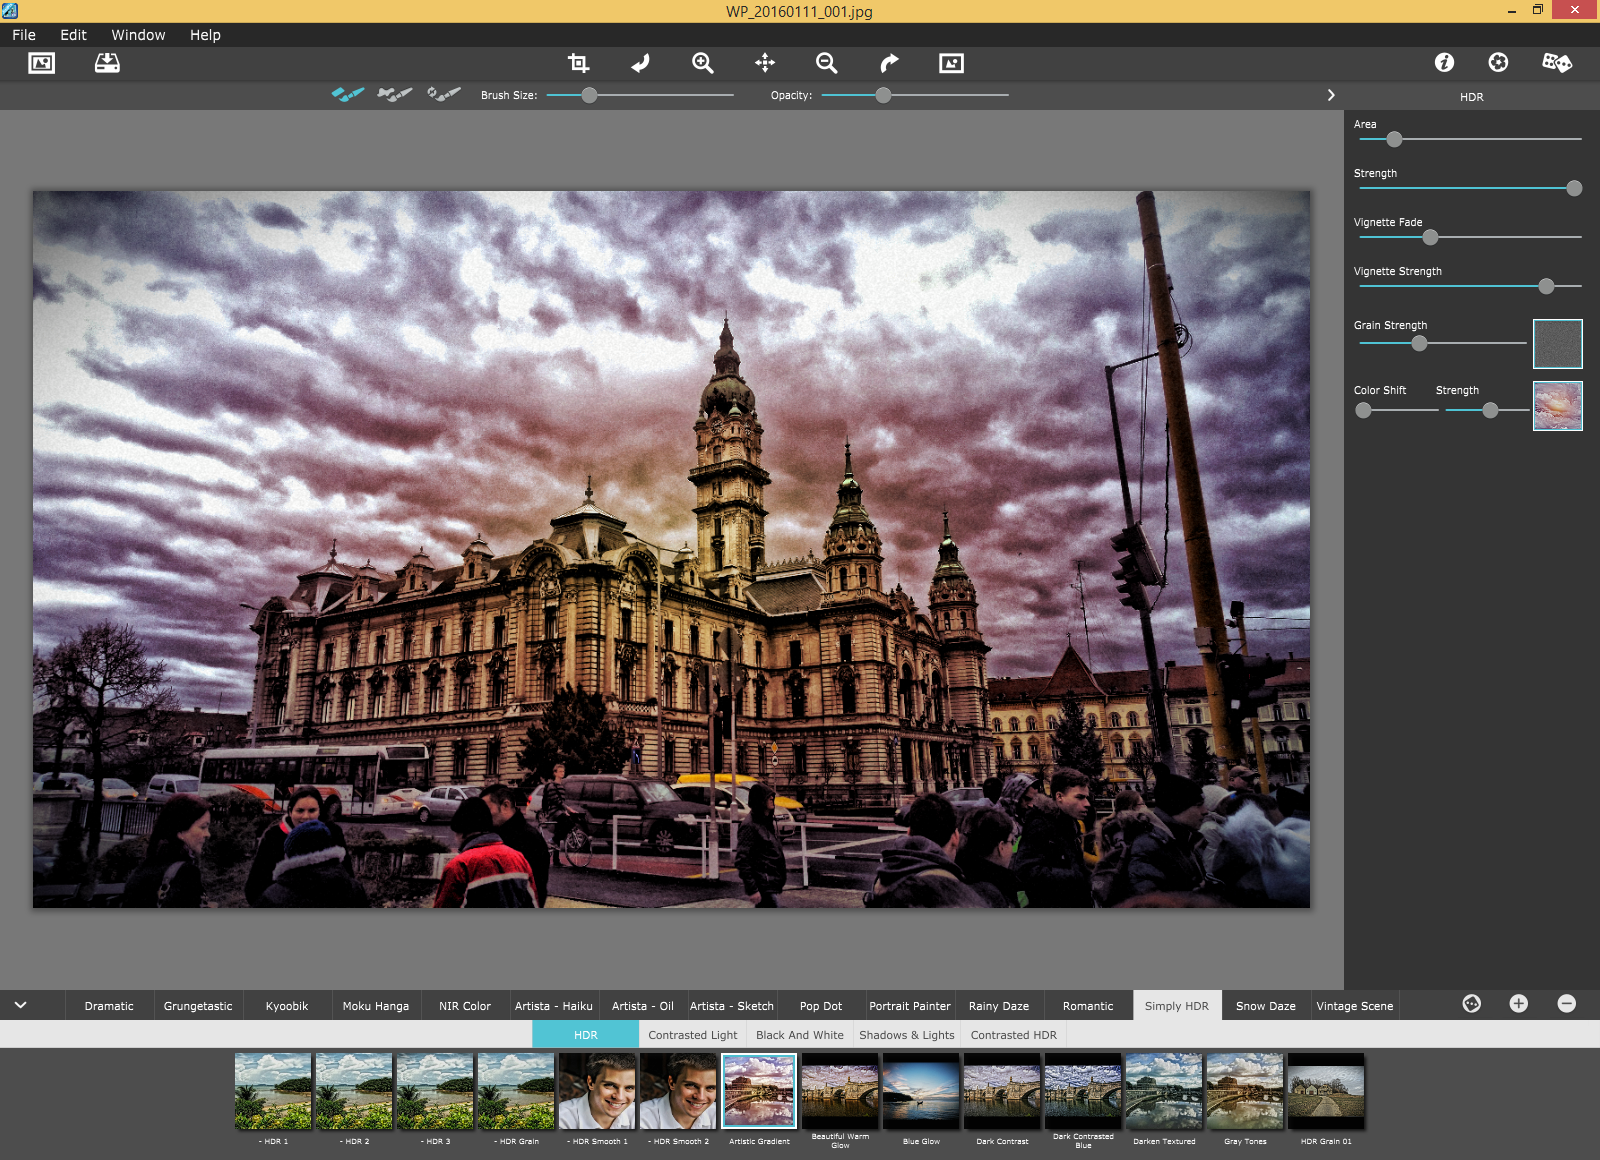This screenshot has width=1600, height=1160.
Task: Open the Artista - Oil category
Action: (643, 1006)
